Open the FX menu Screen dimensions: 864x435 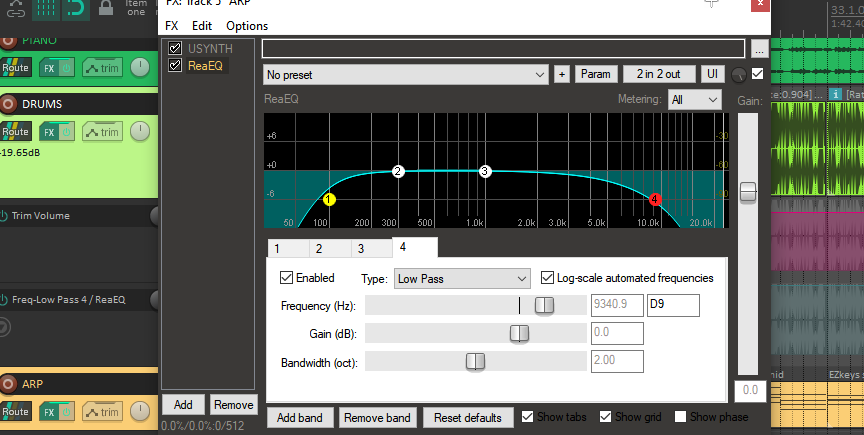point(171,26)
